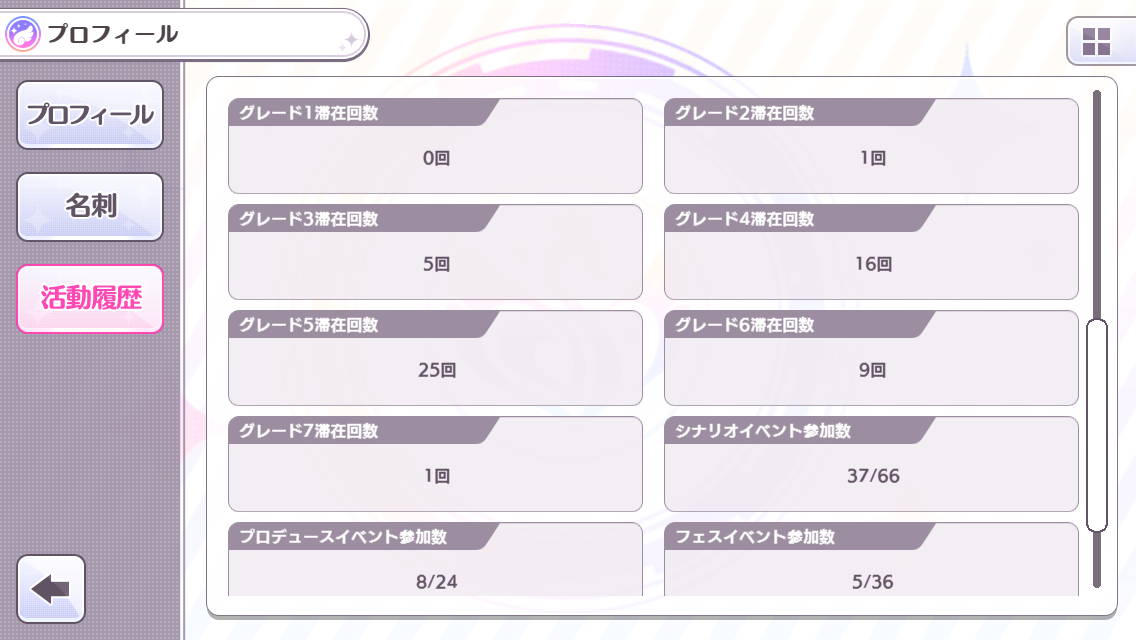Click the vertical scrollbar thumb
The image size is (1136, 640).
1097,425
